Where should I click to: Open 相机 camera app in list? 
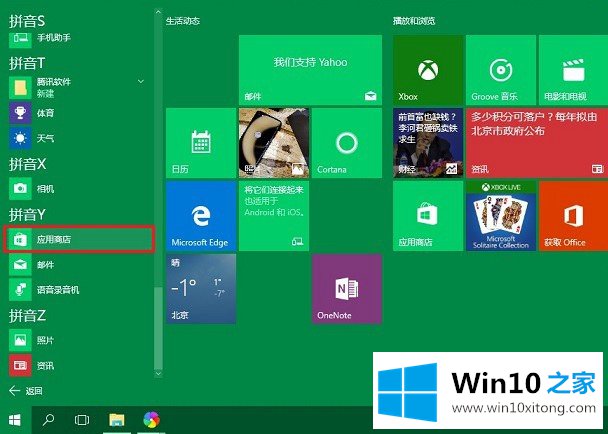(78, 189)
